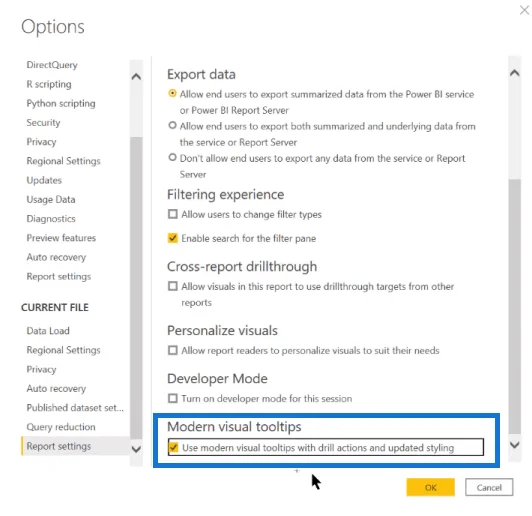This screenshot has width=532, height=516.
Task: Enable Allow users to change filter types
Action: (x=173, y=214)
